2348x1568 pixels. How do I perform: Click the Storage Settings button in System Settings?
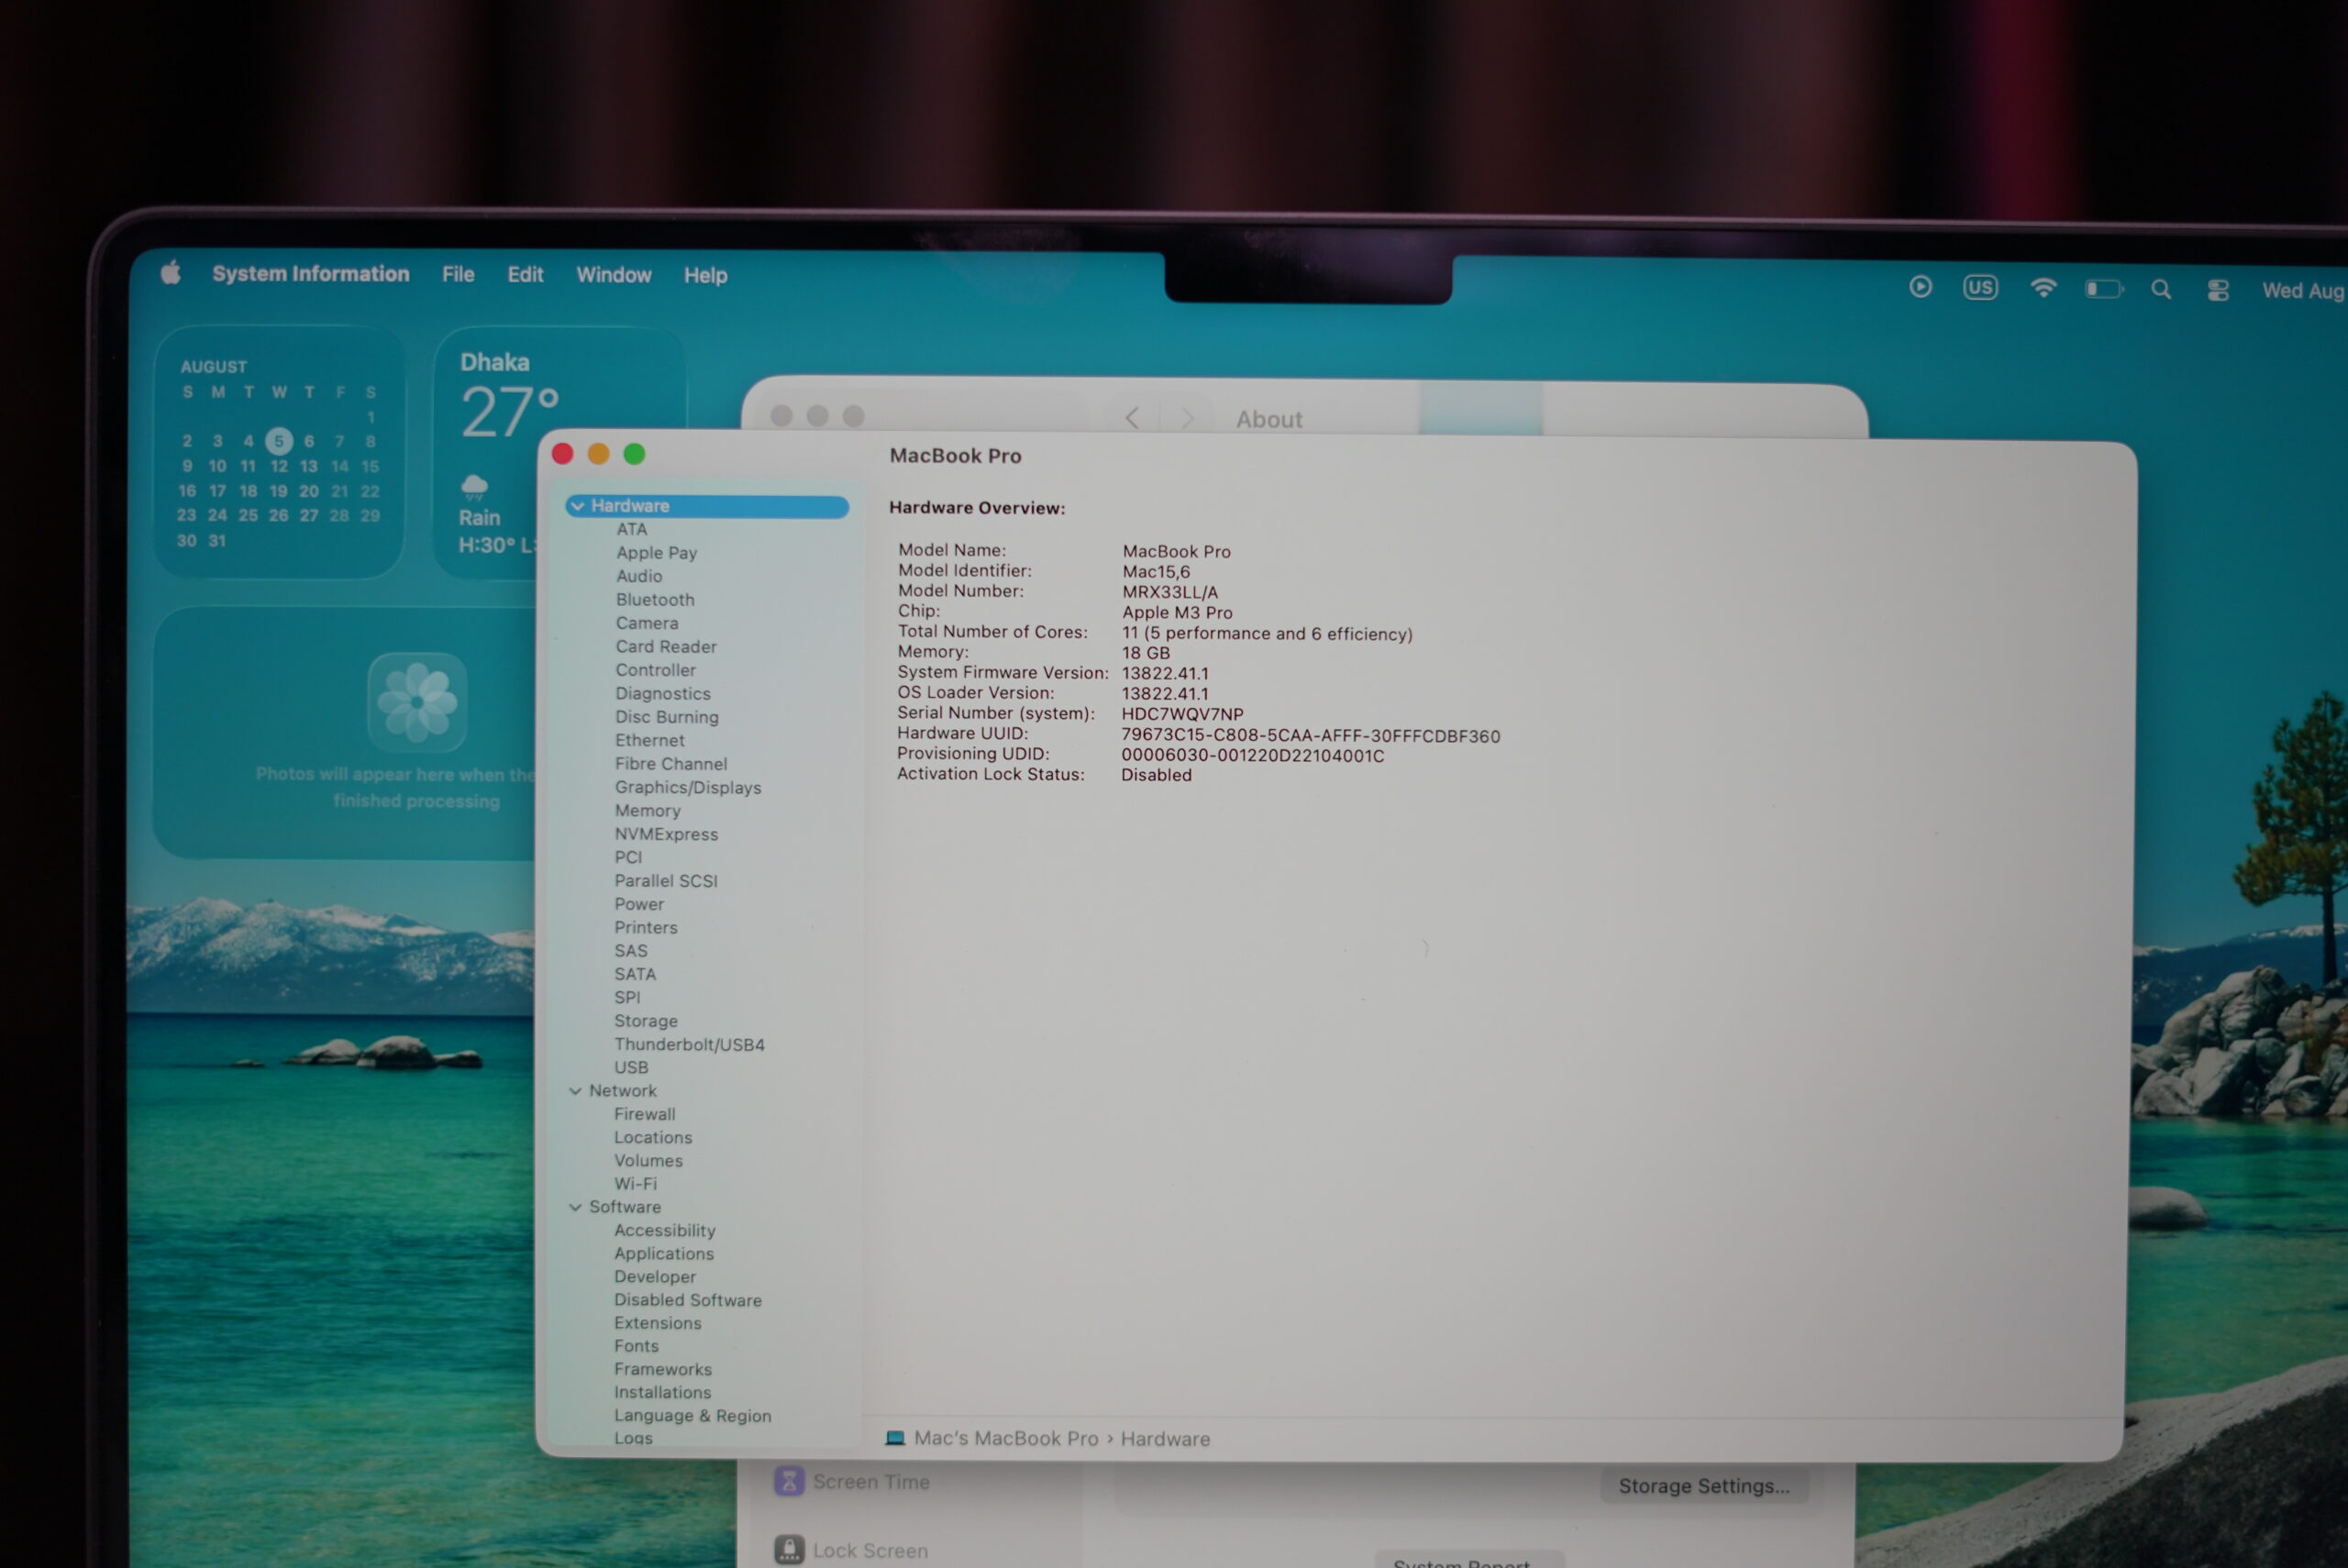pos(1704,1486)
